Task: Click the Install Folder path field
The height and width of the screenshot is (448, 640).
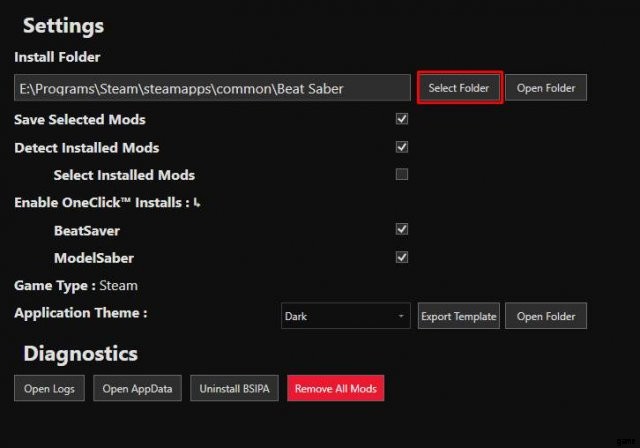Action: pyautogui.click(x=212, y=88)
